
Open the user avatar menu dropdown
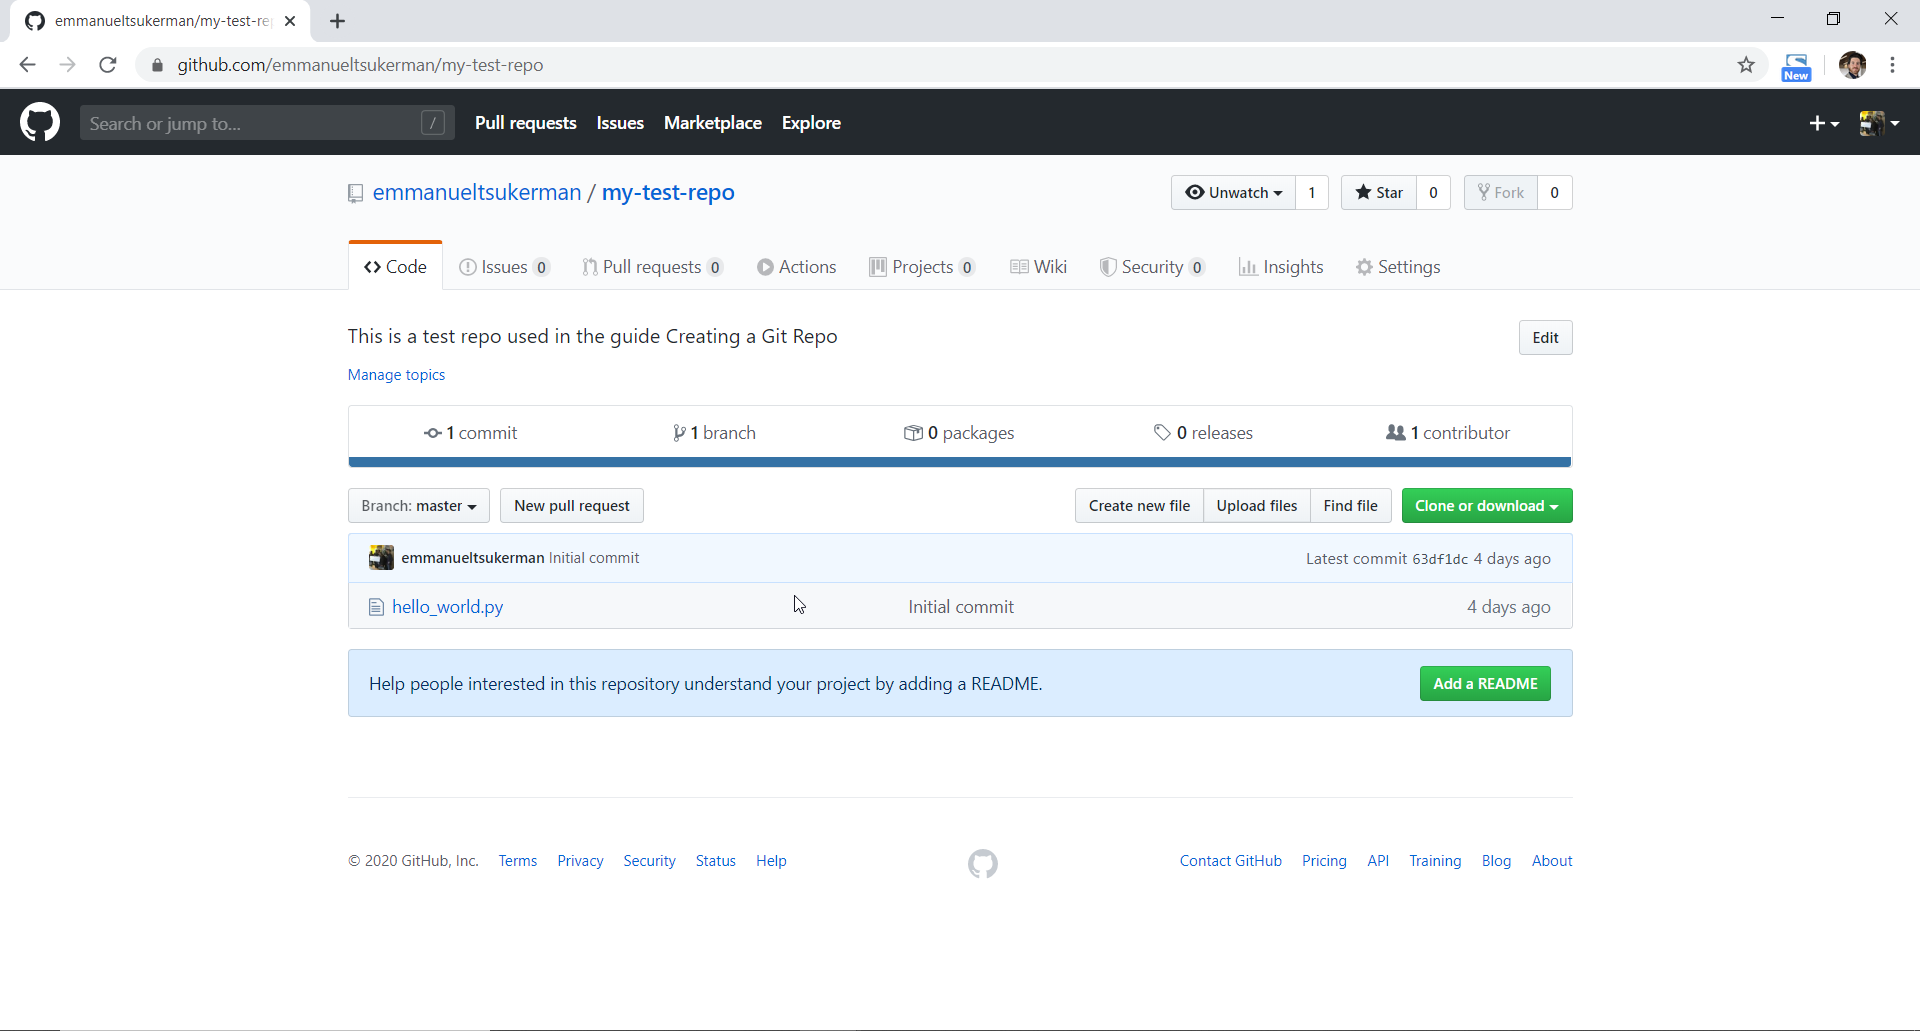(x=1879, y=123)
